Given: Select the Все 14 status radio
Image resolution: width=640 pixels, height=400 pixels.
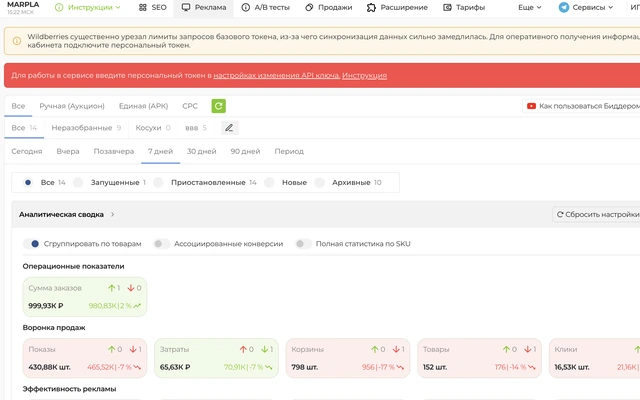Looking at the screenshot, I should (28, 182).
